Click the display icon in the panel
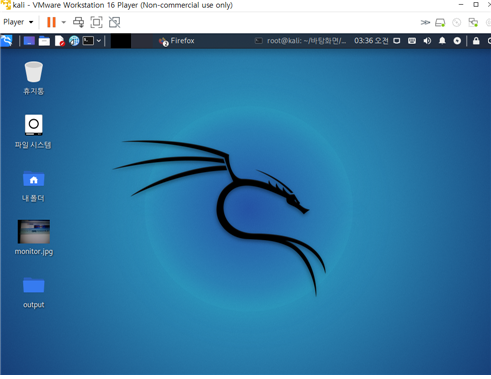 pyautogui.click(x=397, y=41)
